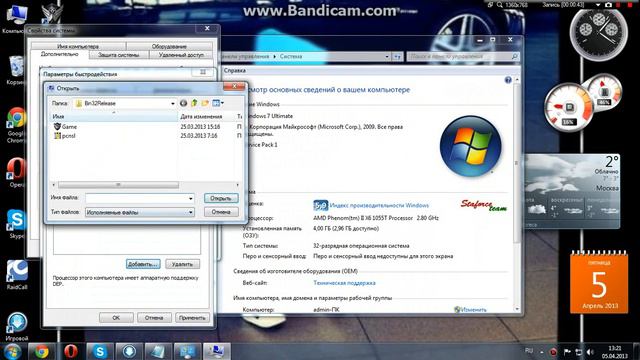Open the network icon in system tray
This screenshot has height=360, width=640.
(x=578, y=352)
